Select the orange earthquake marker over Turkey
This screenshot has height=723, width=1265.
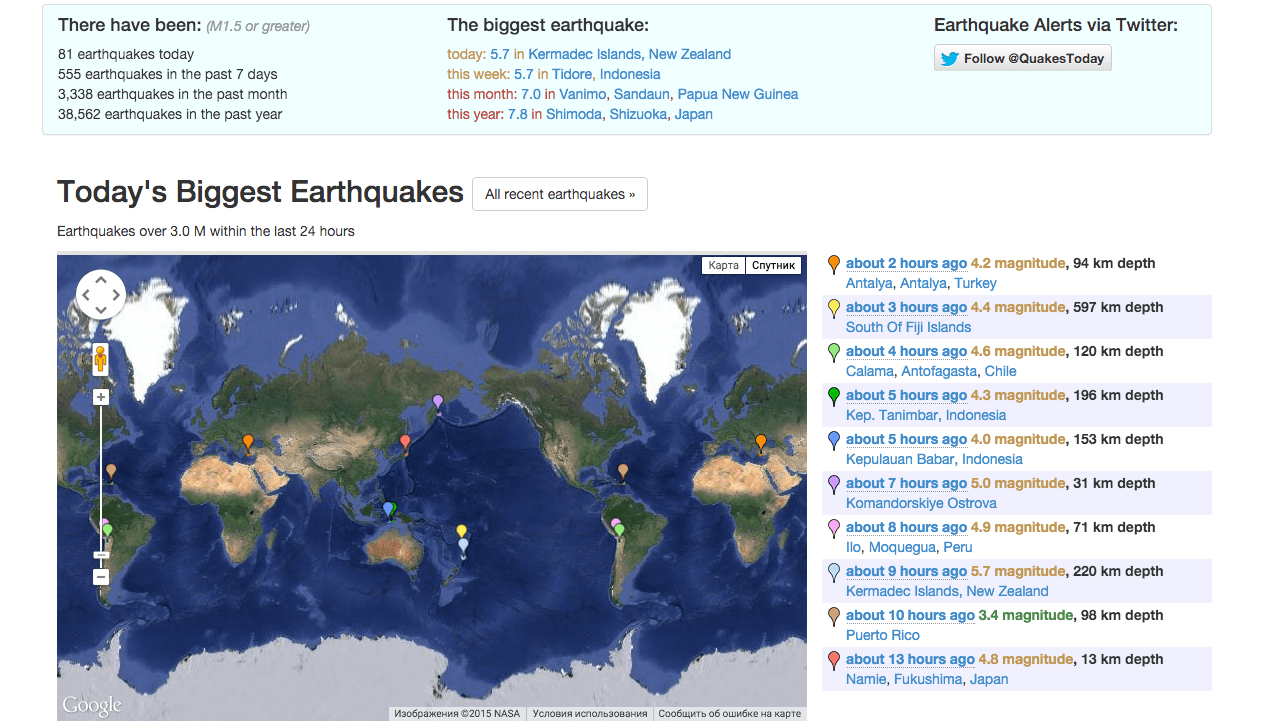(248, 440)
